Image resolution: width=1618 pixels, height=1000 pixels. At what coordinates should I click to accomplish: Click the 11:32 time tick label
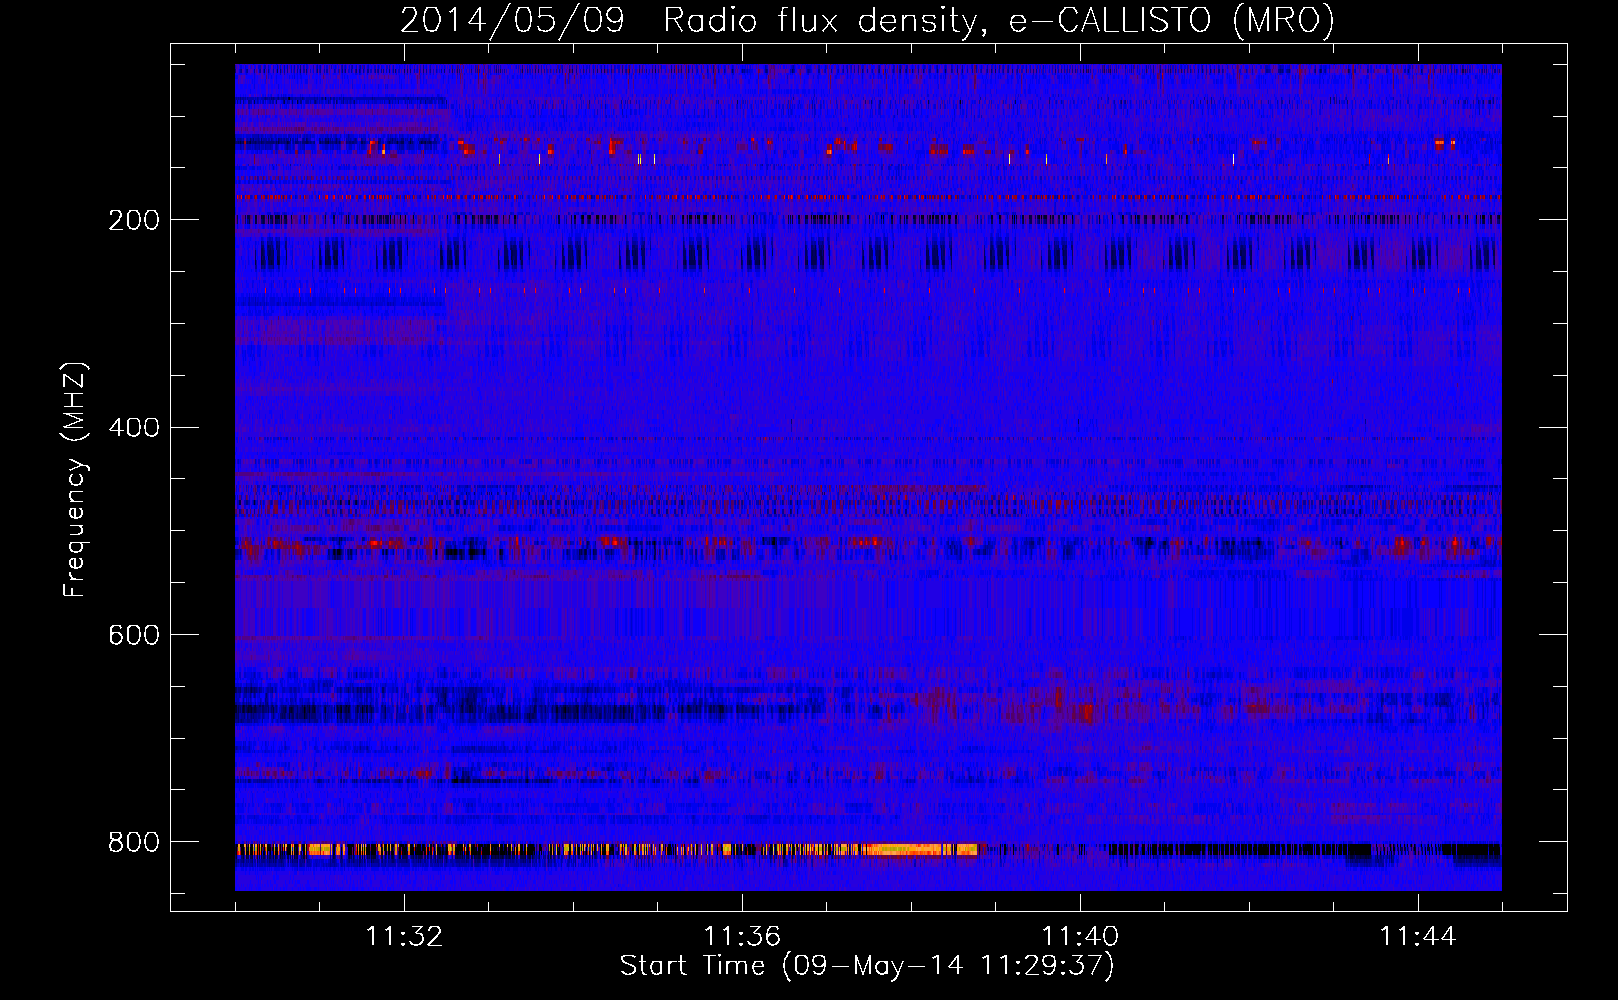tap(404, 937)
